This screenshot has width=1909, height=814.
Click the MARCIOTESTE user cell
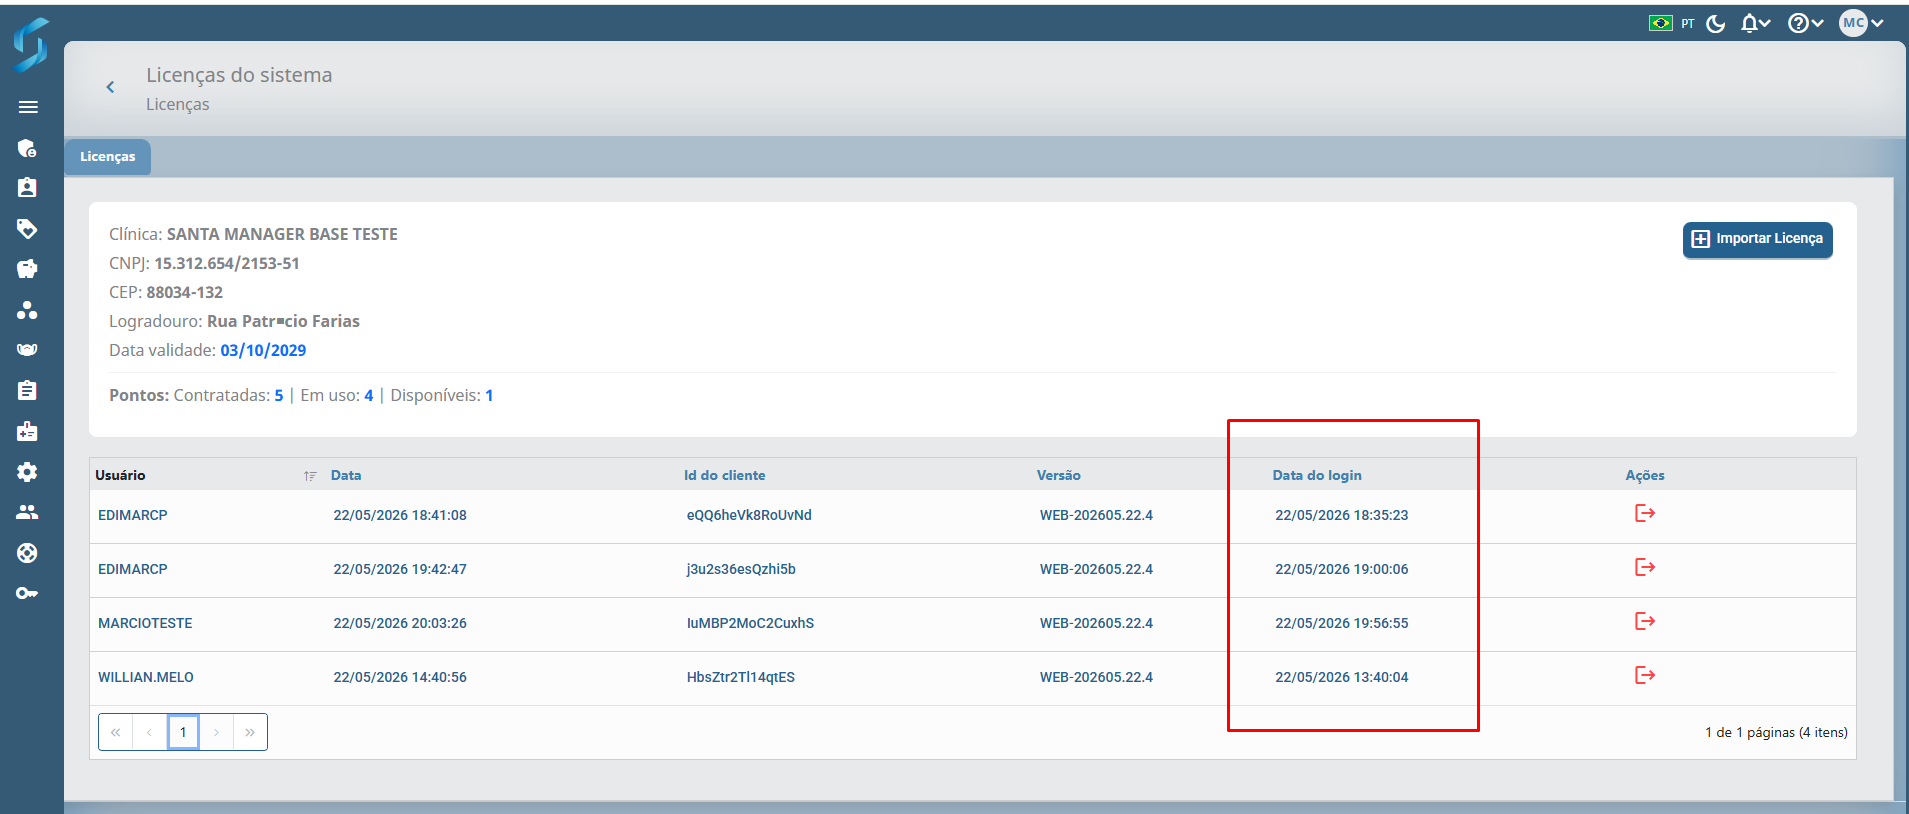(145, 623)
